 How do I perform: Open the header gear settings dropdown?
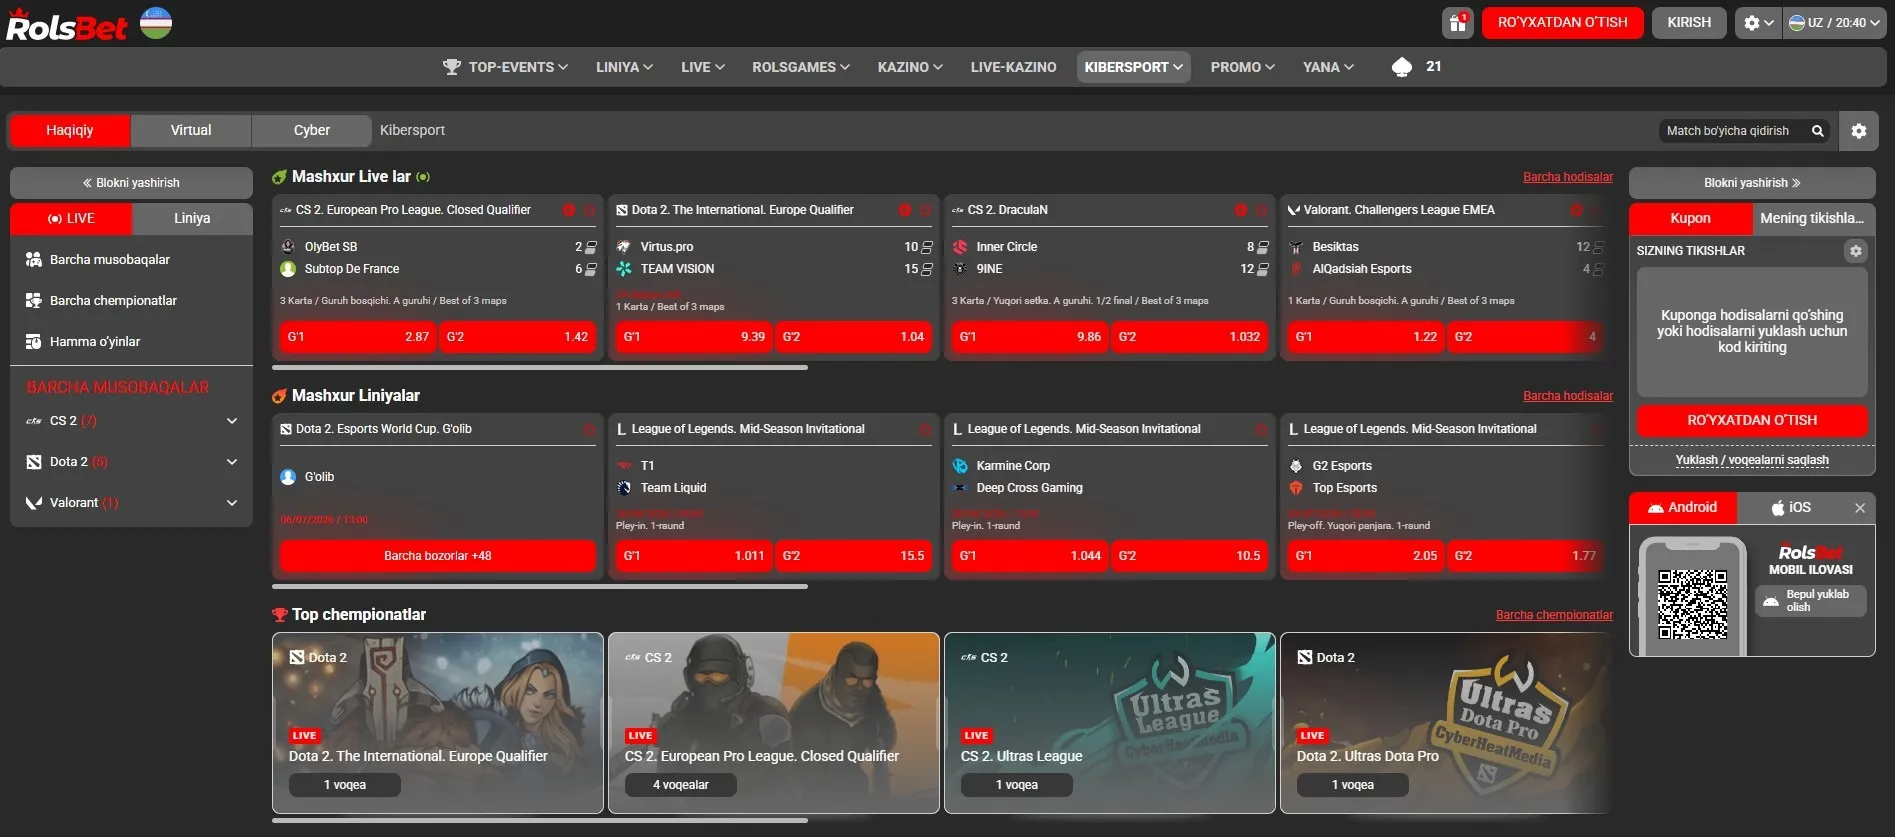pyautogui.click(x=1758, y=22)
